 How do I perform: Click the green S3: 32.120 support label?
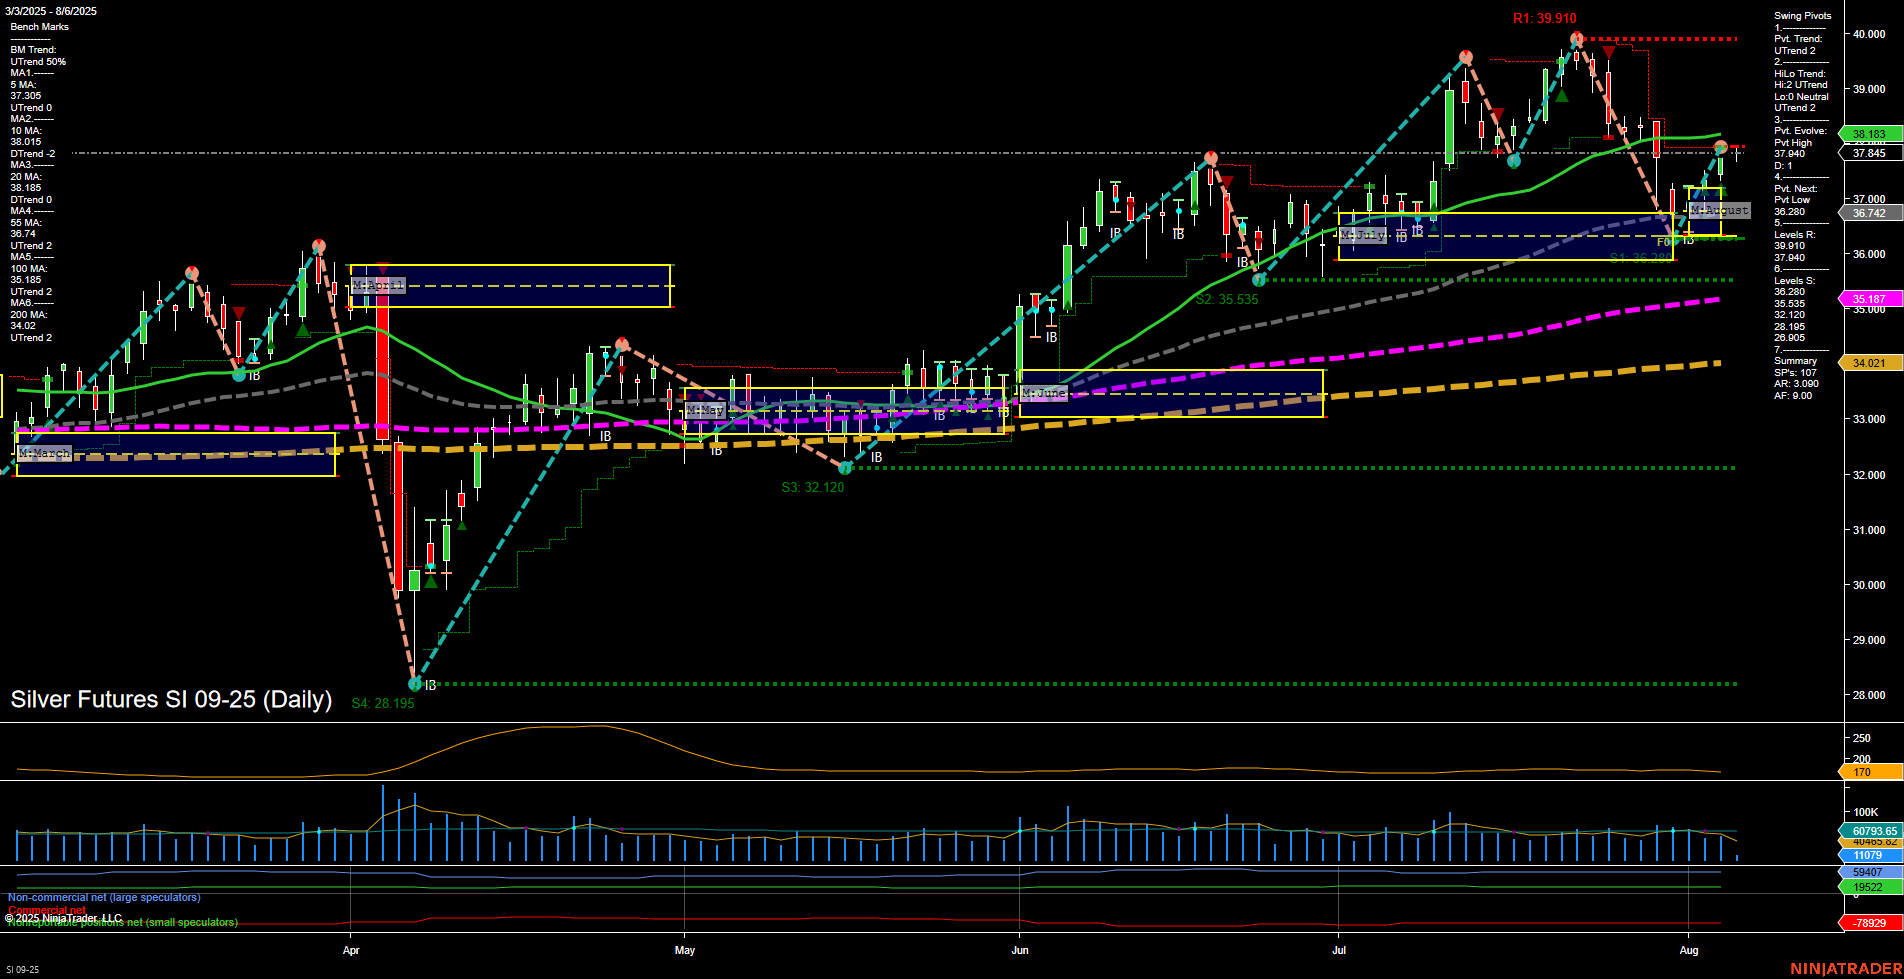click(x=812, y=487)
